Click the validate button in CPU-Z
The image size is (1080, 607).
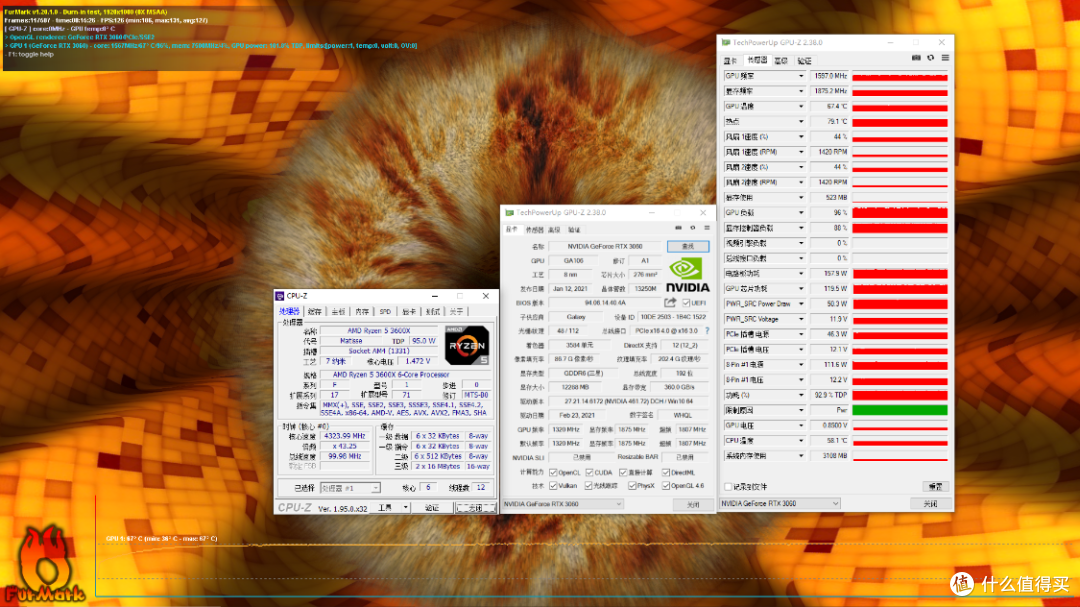pos(432,508)
